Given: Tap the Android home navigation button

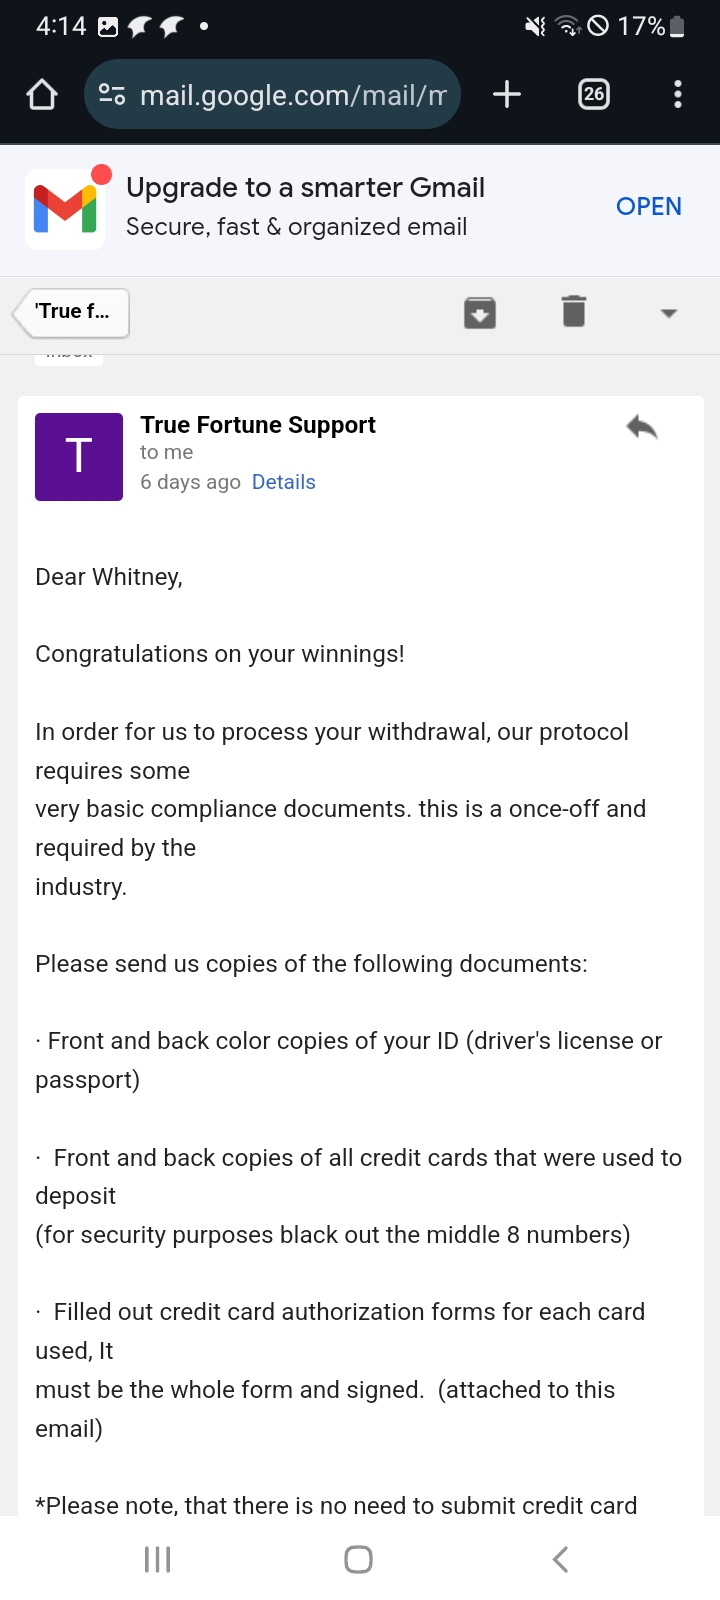Looking at the screenshot, I should coord(359,1559).
